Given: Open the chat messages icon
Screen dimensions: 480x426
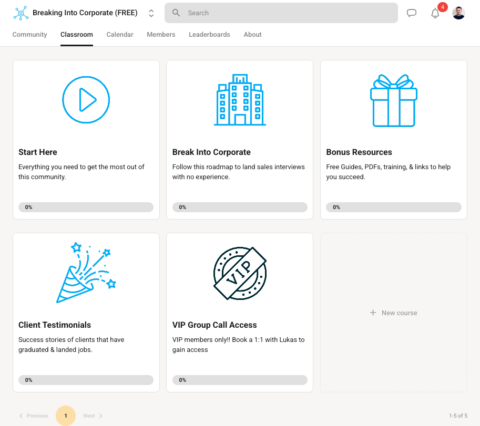Looking at the screenshot, I should pos(412,13).
